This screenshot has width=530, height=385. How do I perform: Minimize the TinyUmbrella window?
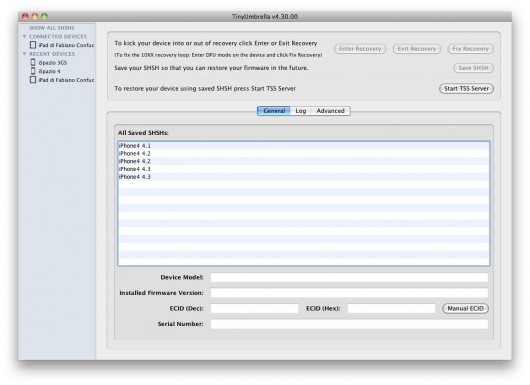(x=35, y=16)
